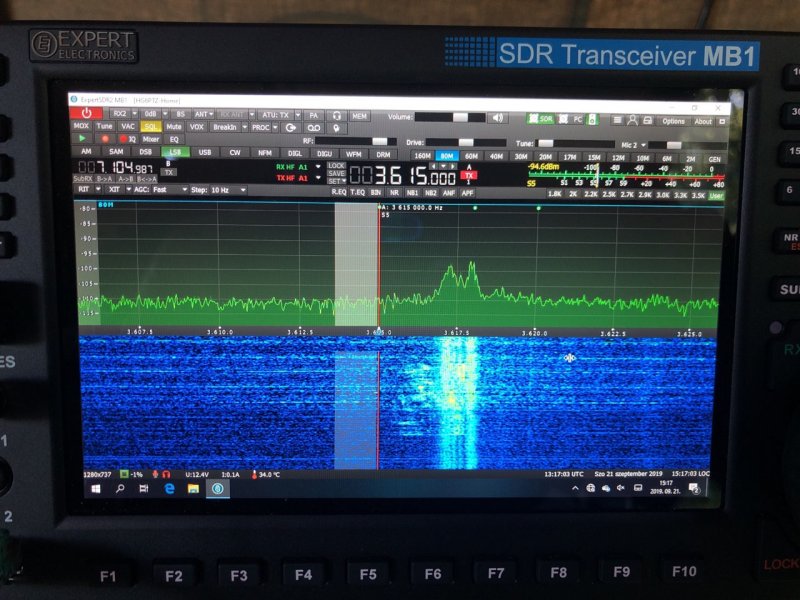Enable the NR noise reduction
Viewport: 800px width, 600px height.
(x=394, y=193)
